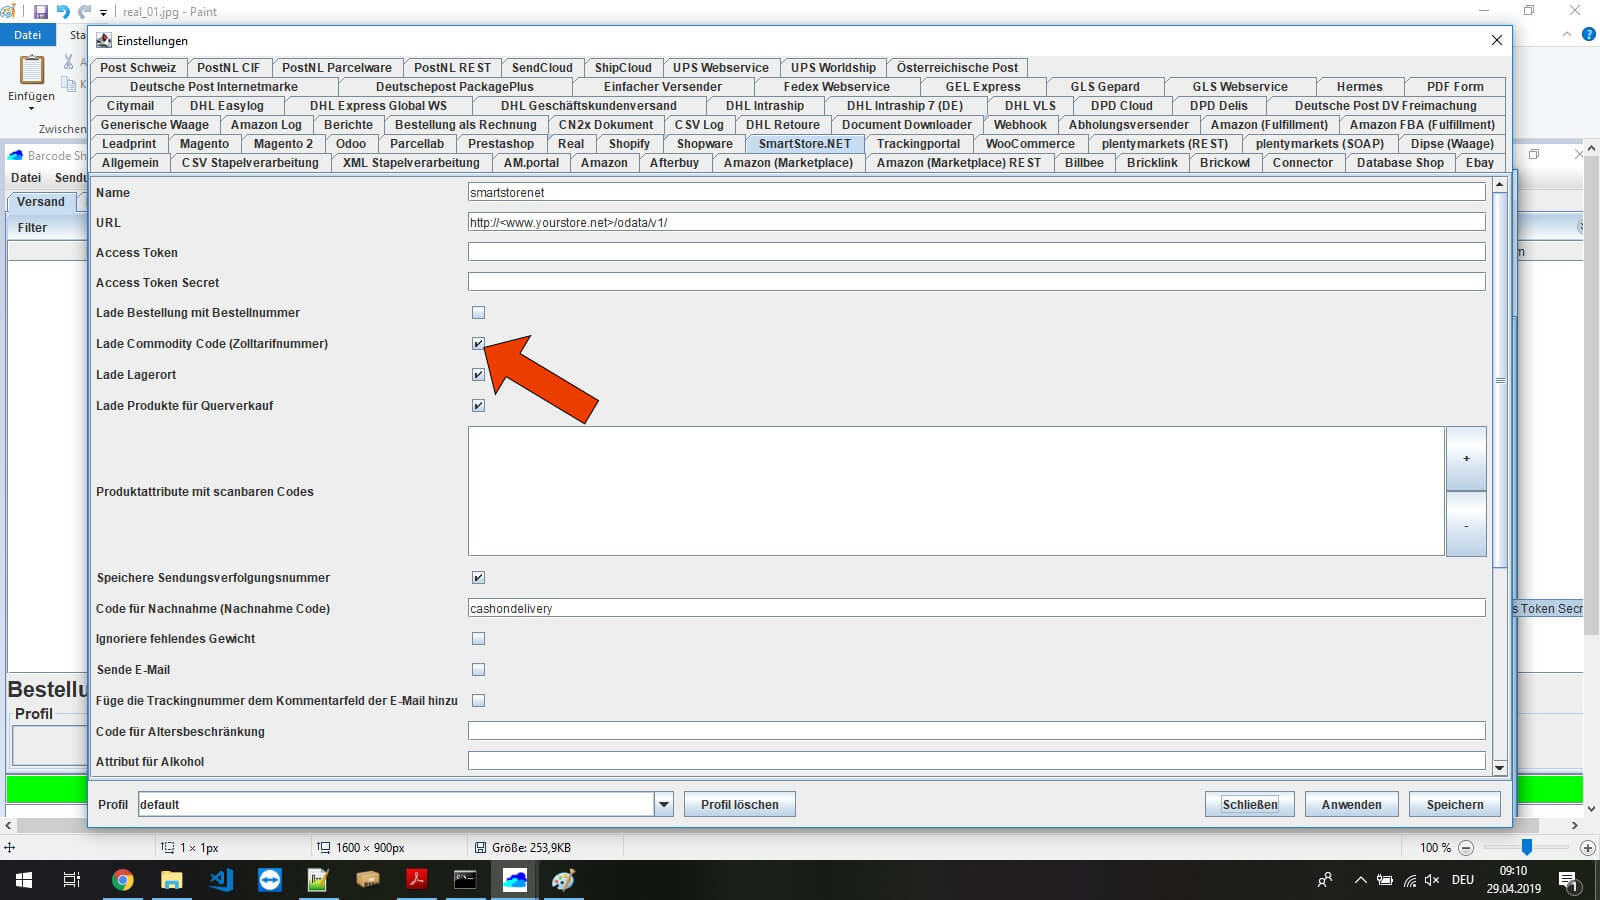Click the Einfügen clipboard icon in Paint

coord(32,70)
